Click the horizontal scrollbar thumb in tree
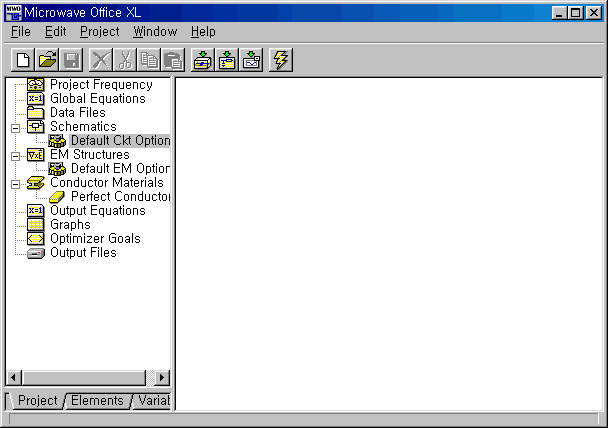Image resolution: width=608 pixels, height=428 pixels. (x=84, y=378)
